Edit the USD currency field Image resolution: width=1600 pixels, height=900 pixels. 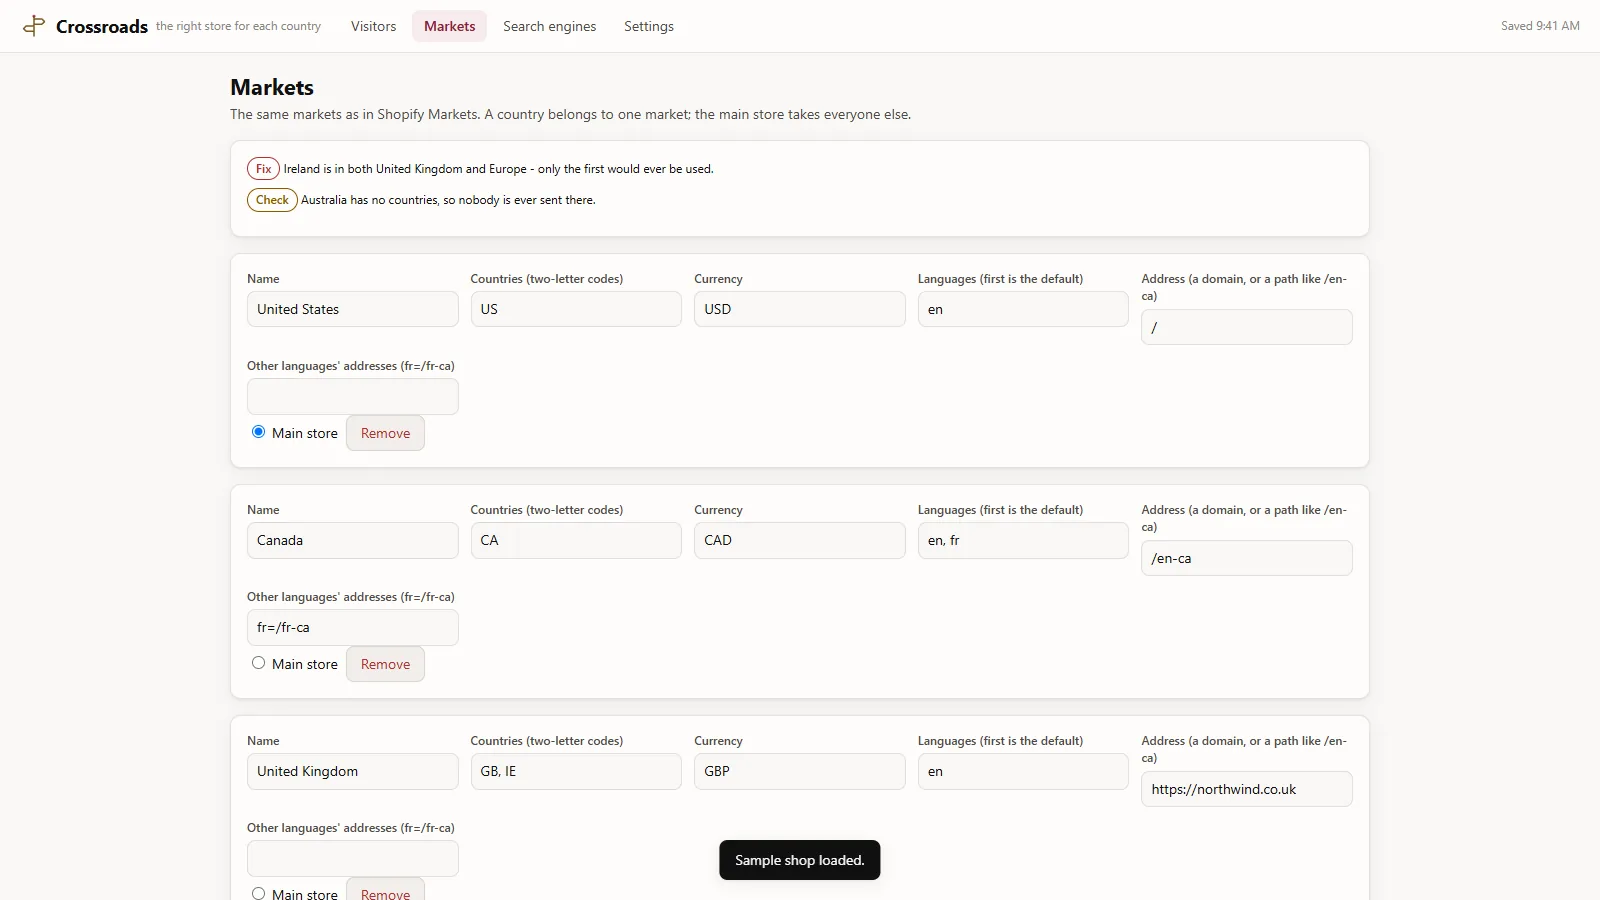click(799, 309)
